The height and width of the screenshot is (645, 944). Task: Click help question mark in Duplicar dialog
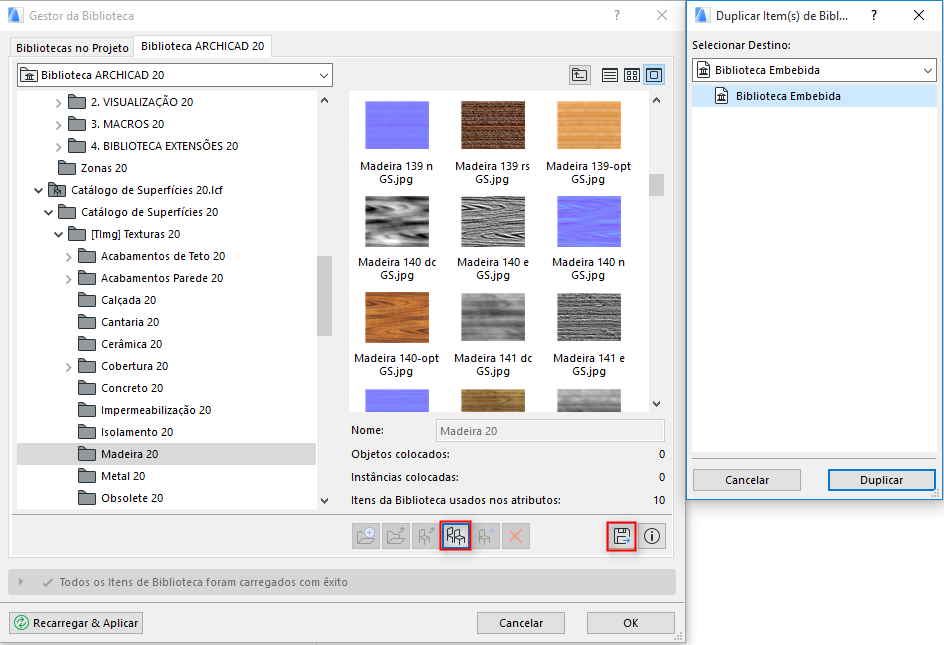874,16
